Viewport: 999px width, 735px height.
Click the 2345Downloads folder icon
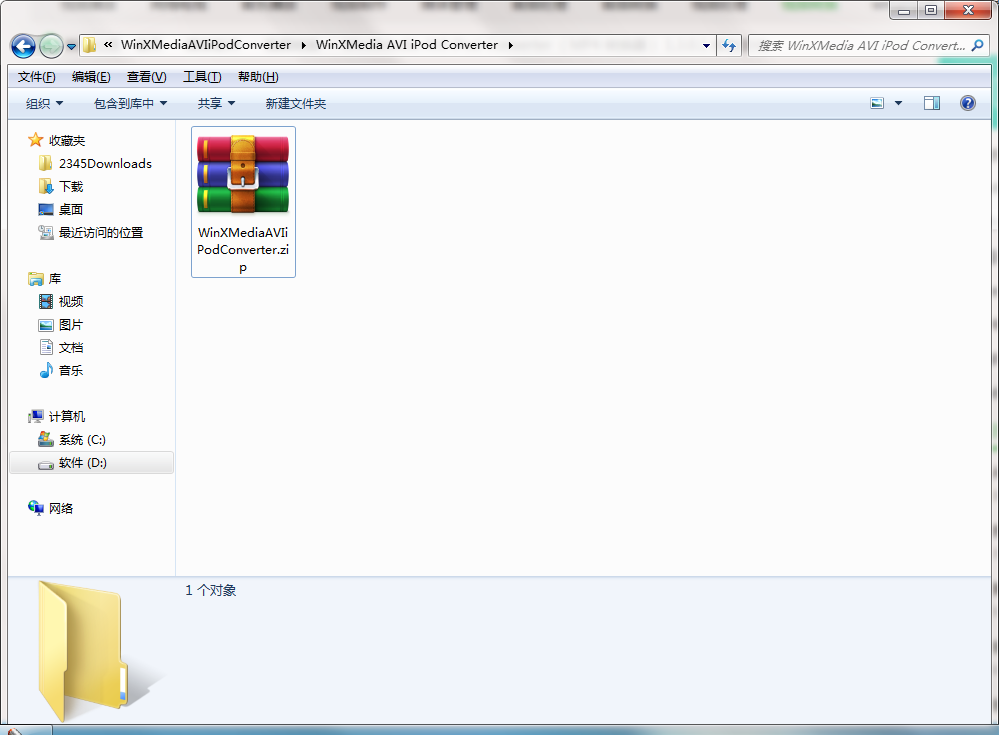click(45, 164)
